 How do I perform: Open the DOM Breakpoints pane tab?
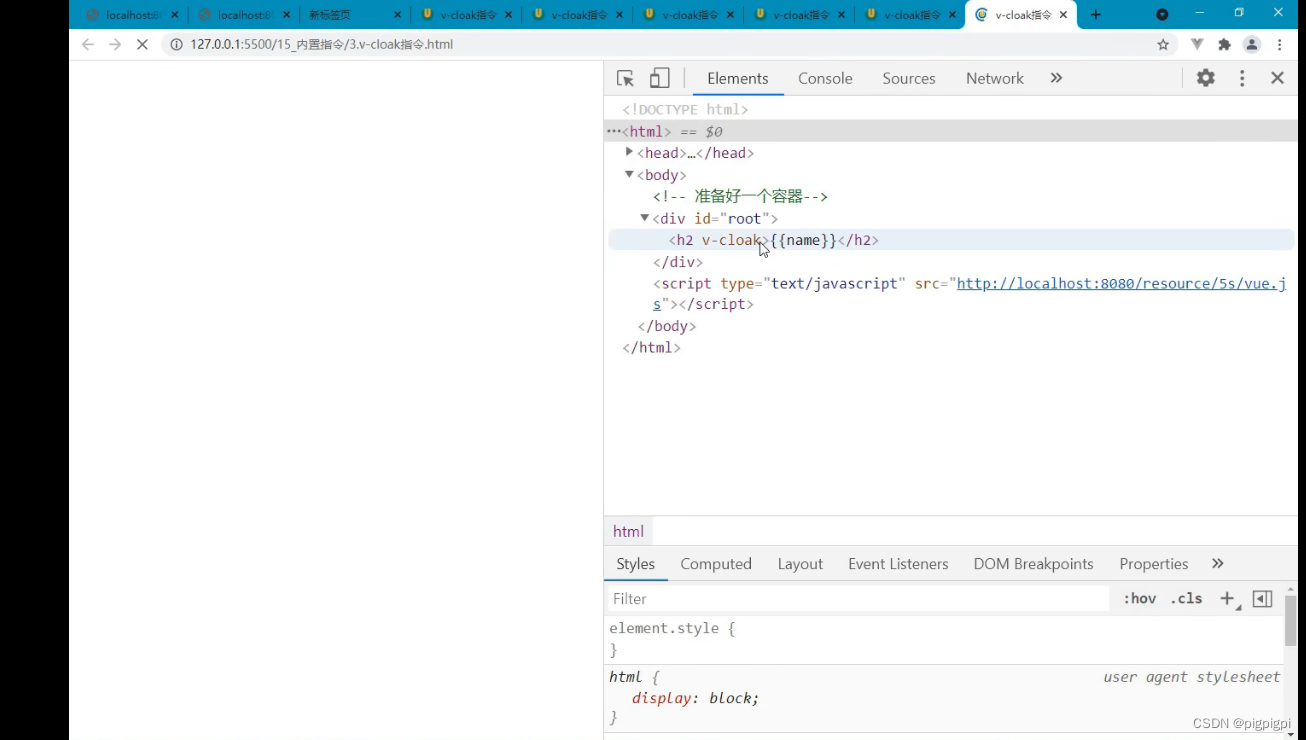click(x=1033, y=564)
